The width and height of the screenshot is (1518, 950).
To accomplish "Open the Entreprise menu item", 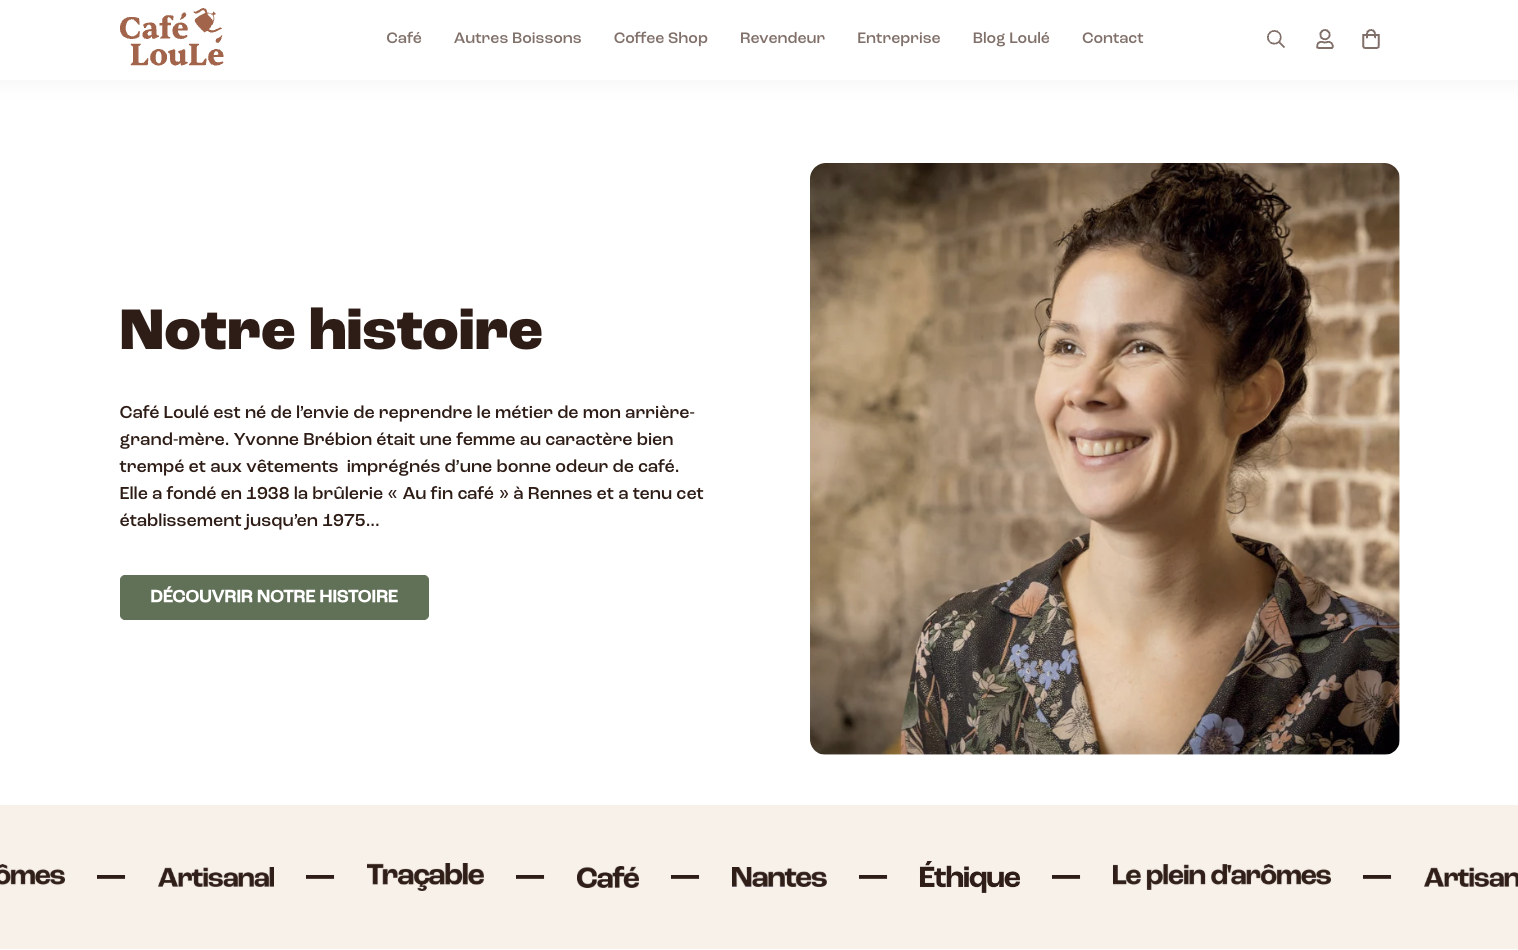I will pos(898,38).
